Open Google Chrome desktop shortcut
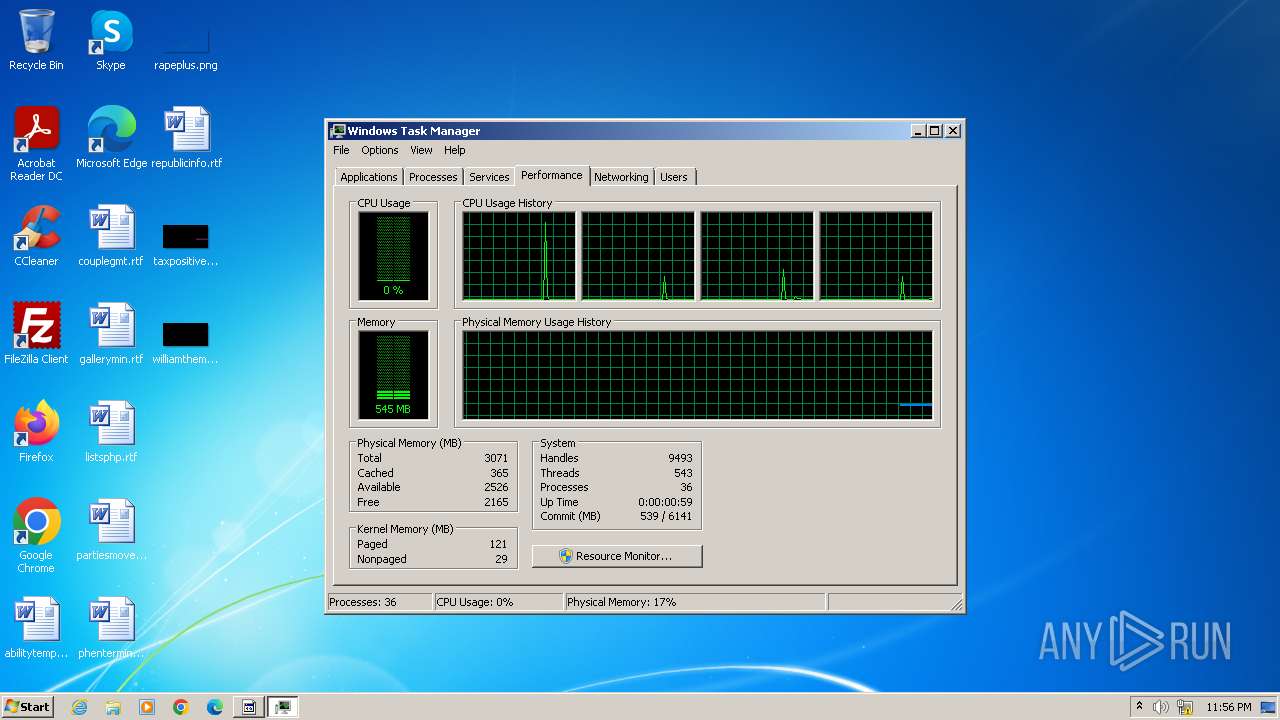Viewport: 1280px width, 720px height. [36, 536]
